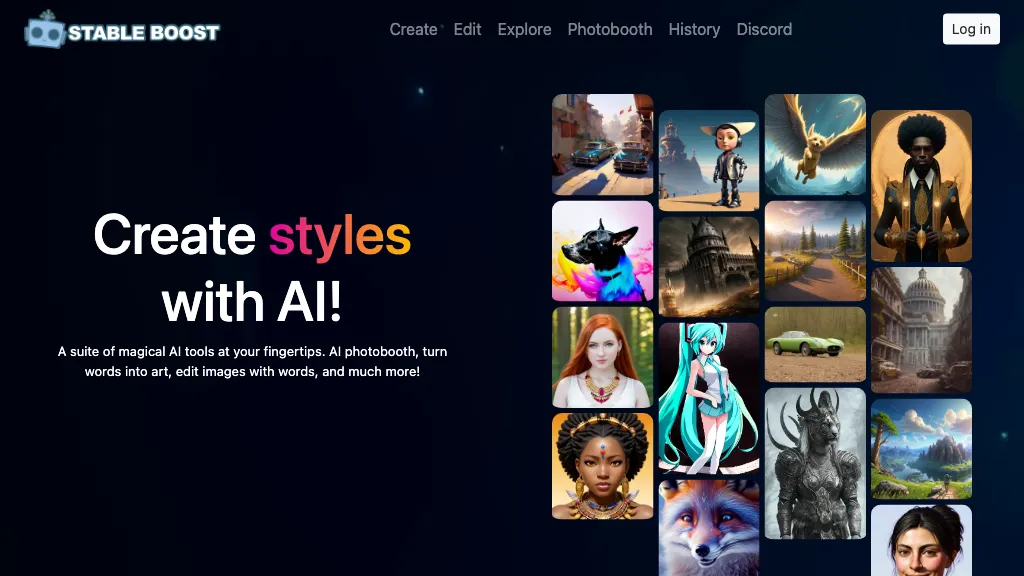The height and width of the screenshot is (576, 1024).
Task: Visit the Discord link
Action: point(764,29)
